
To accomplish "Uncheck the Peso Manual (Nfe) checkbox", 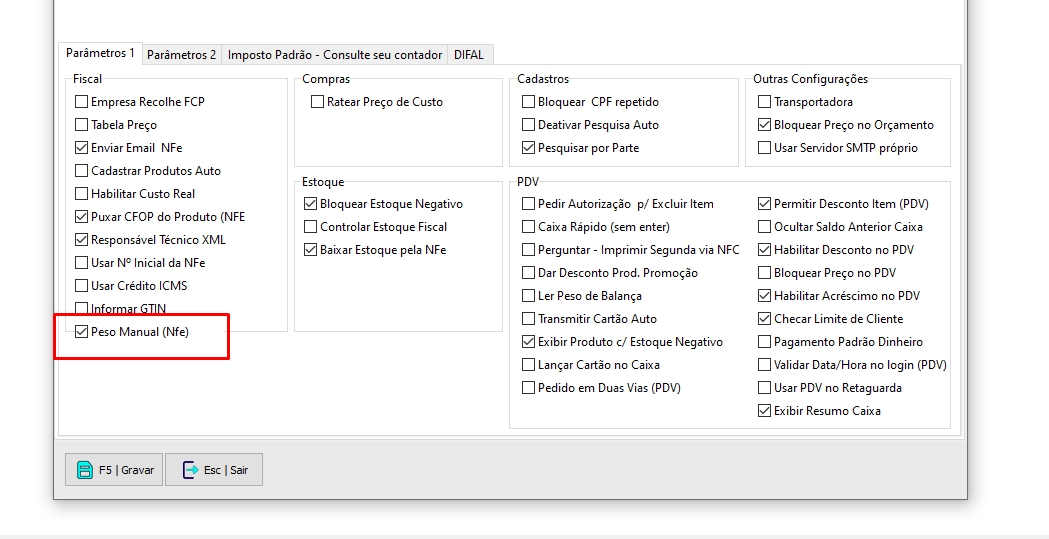I will 82,332.
